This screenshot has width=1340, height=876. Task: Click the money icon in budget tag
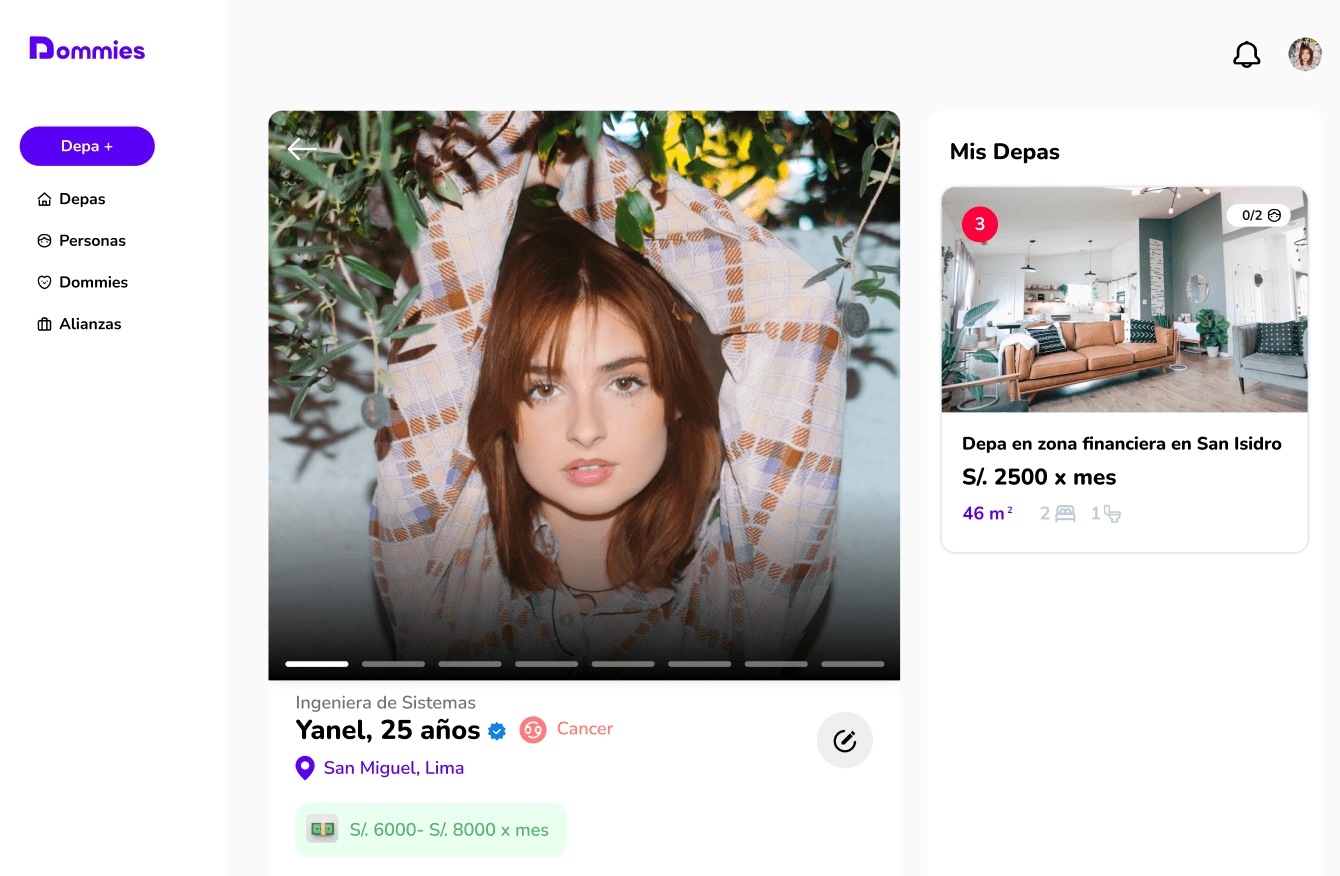(x=322, y=829)
